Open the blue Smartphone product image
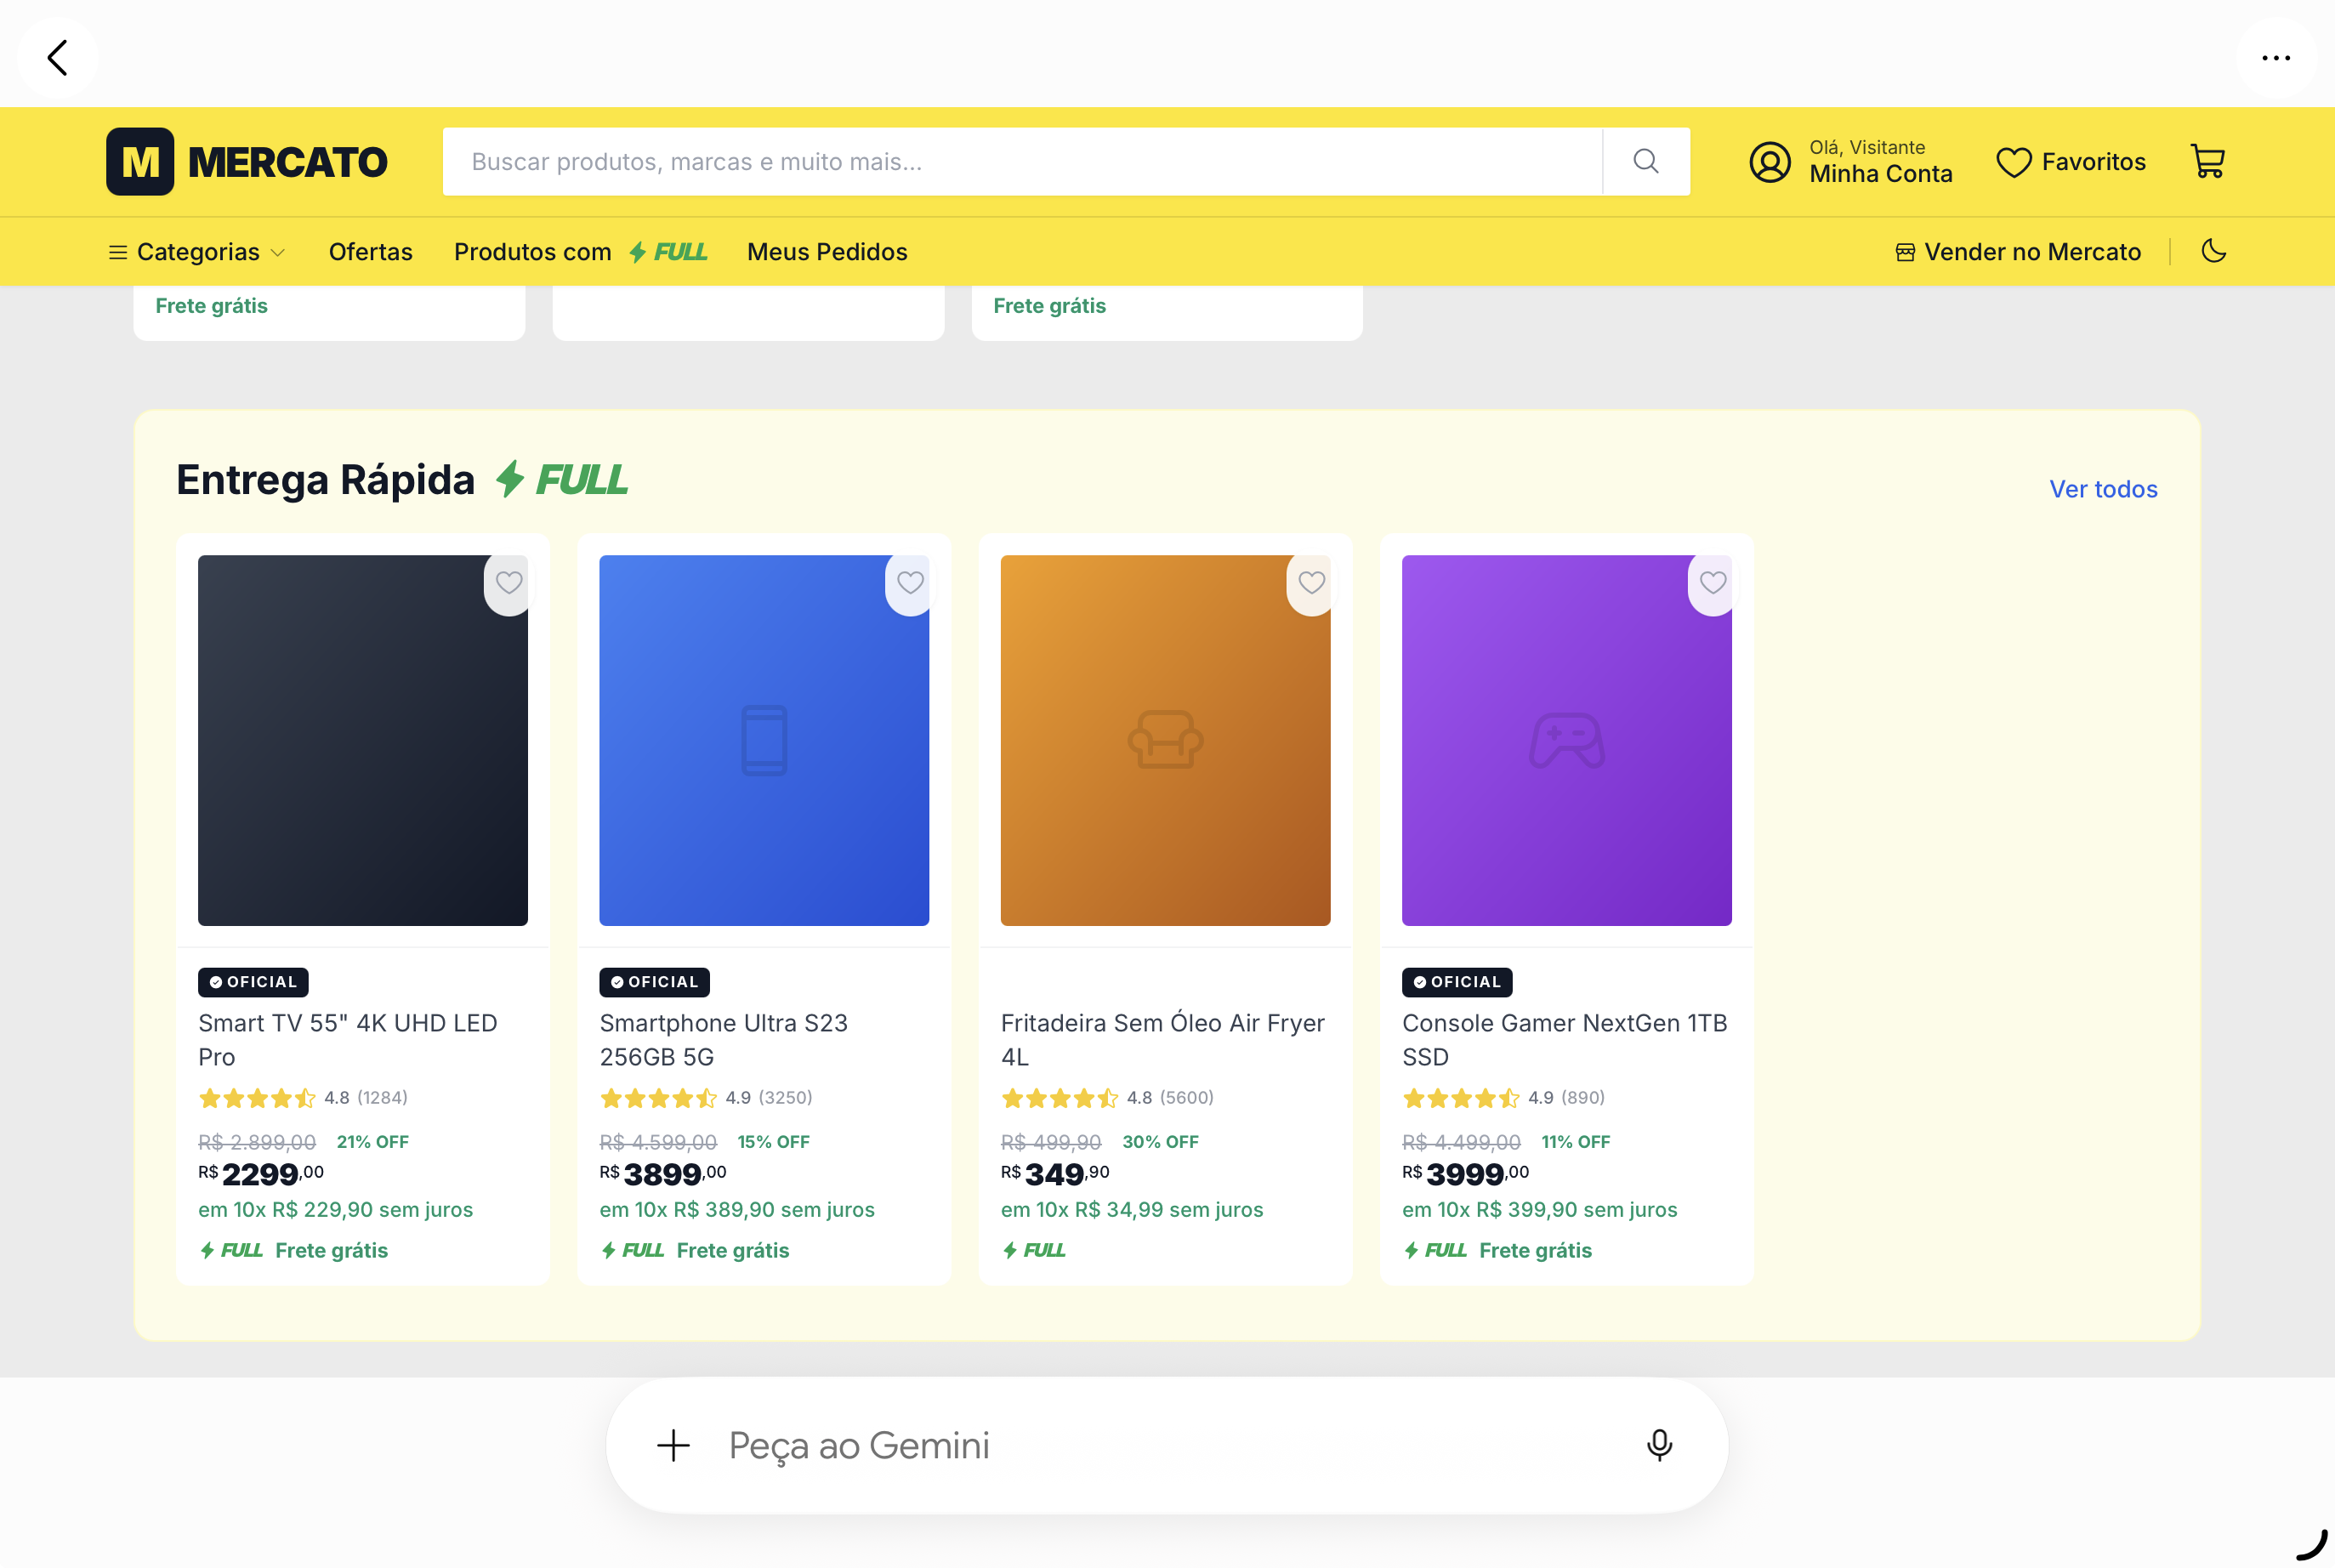Screen dimensions: 2335x1568 click(x=763, y=740)
